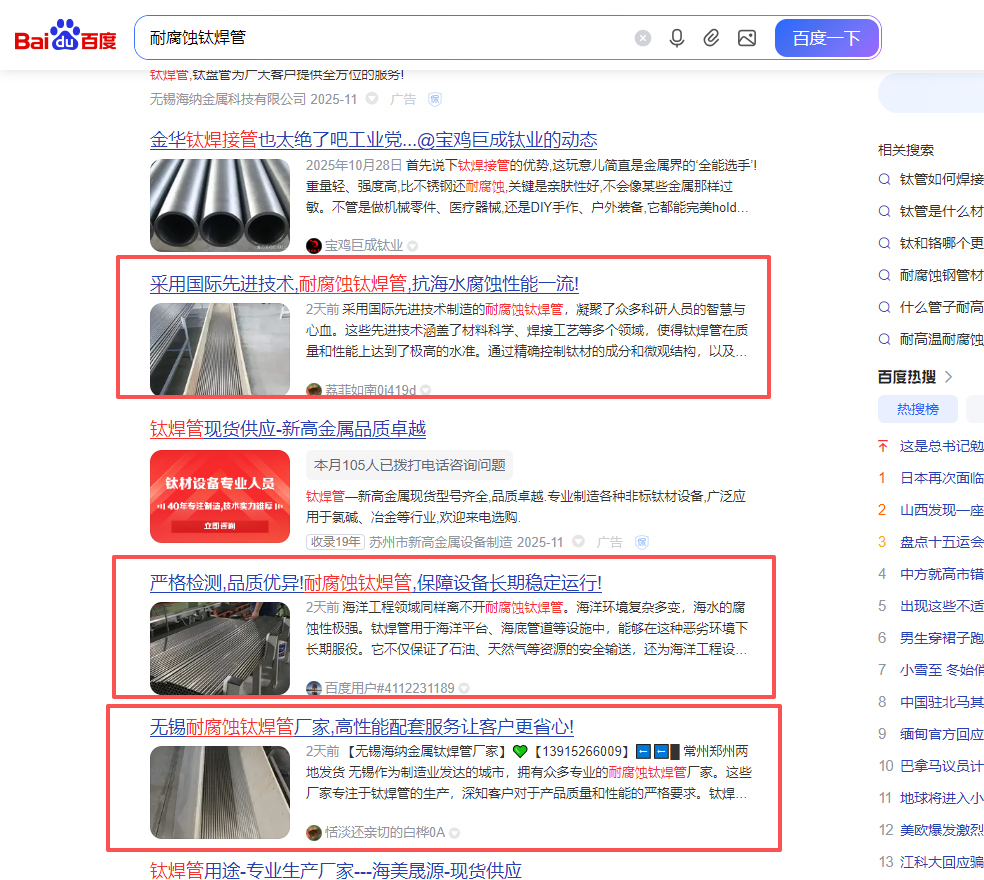Click the 无锡耐腐蚀钛焊管厂家 result title
Screen dimensions: 984x880
coord(361,726)
